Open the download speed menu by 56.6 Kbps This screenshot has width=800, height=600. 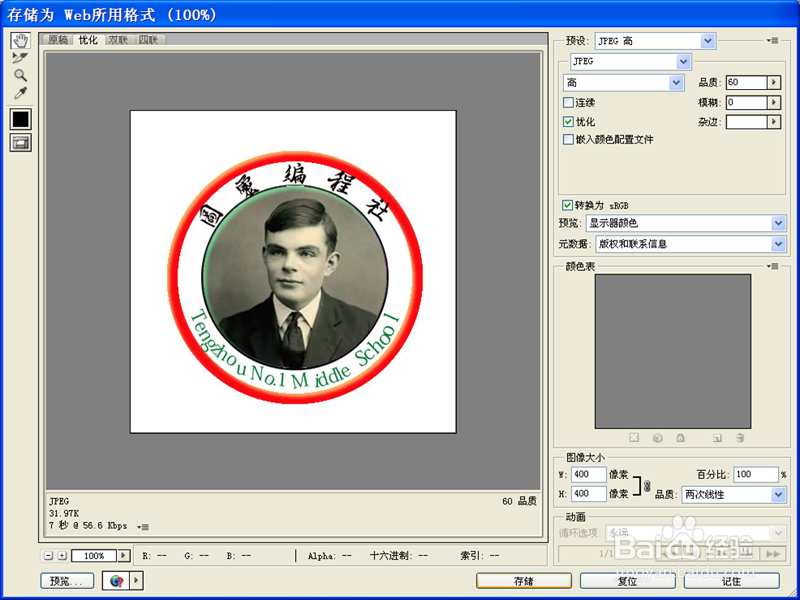click(x=143, y=527)
